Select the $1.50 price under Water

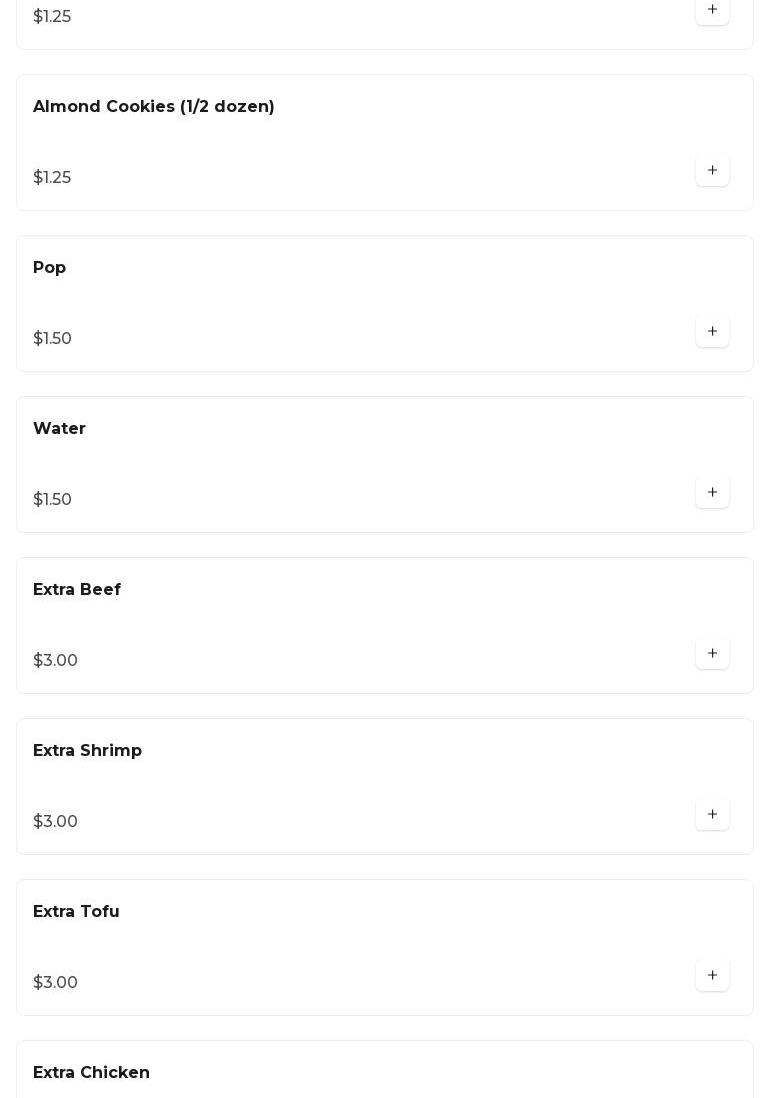53,500
